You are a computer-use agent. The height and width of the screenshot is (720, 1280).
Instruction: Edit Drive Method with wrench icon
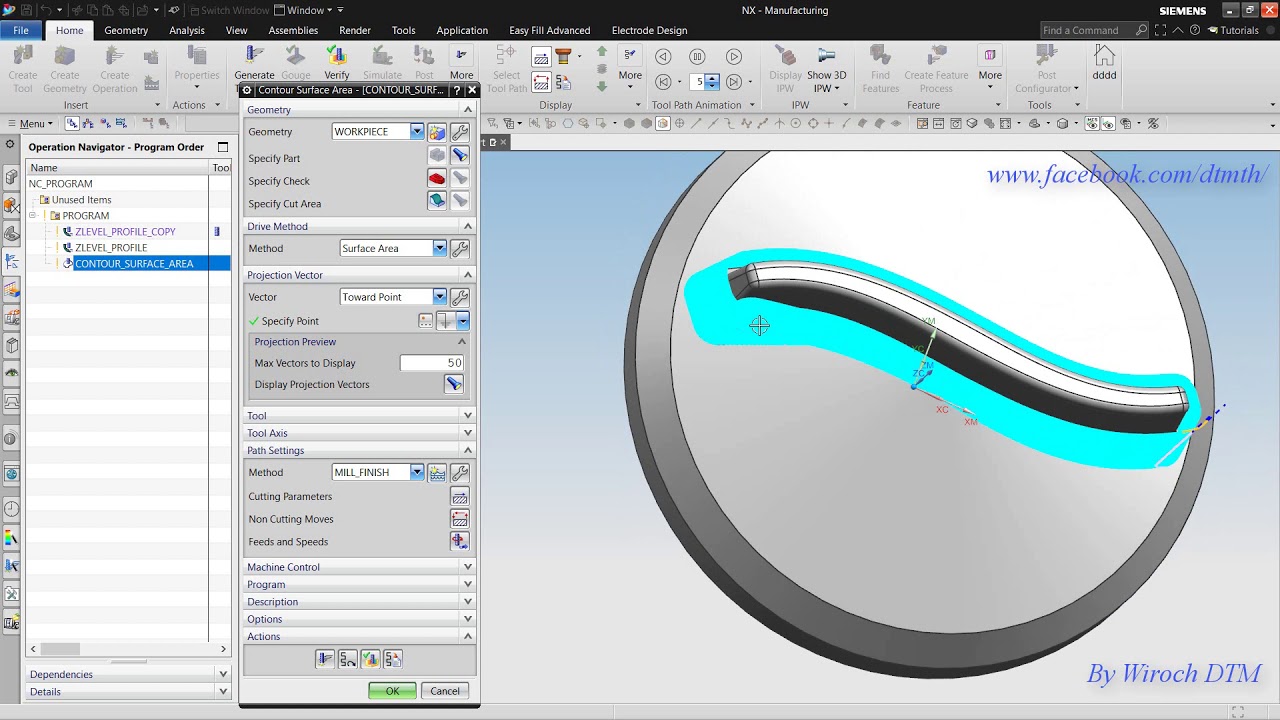[459, 248]
